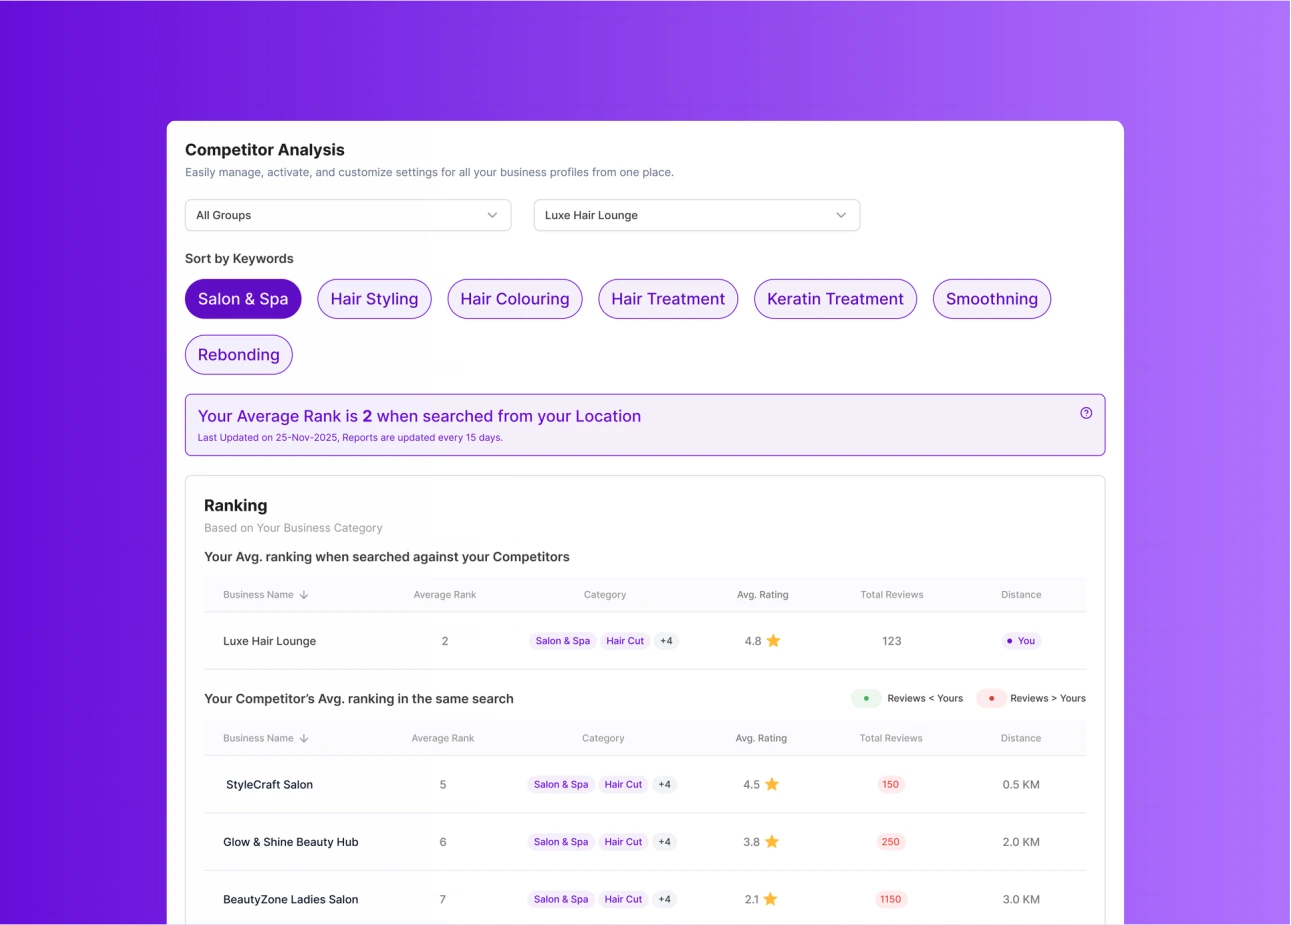Image resolution: width=1291 pixels, height=925 pixels.
Task: Open the All Groups dropdown
Action: (348, 215)
